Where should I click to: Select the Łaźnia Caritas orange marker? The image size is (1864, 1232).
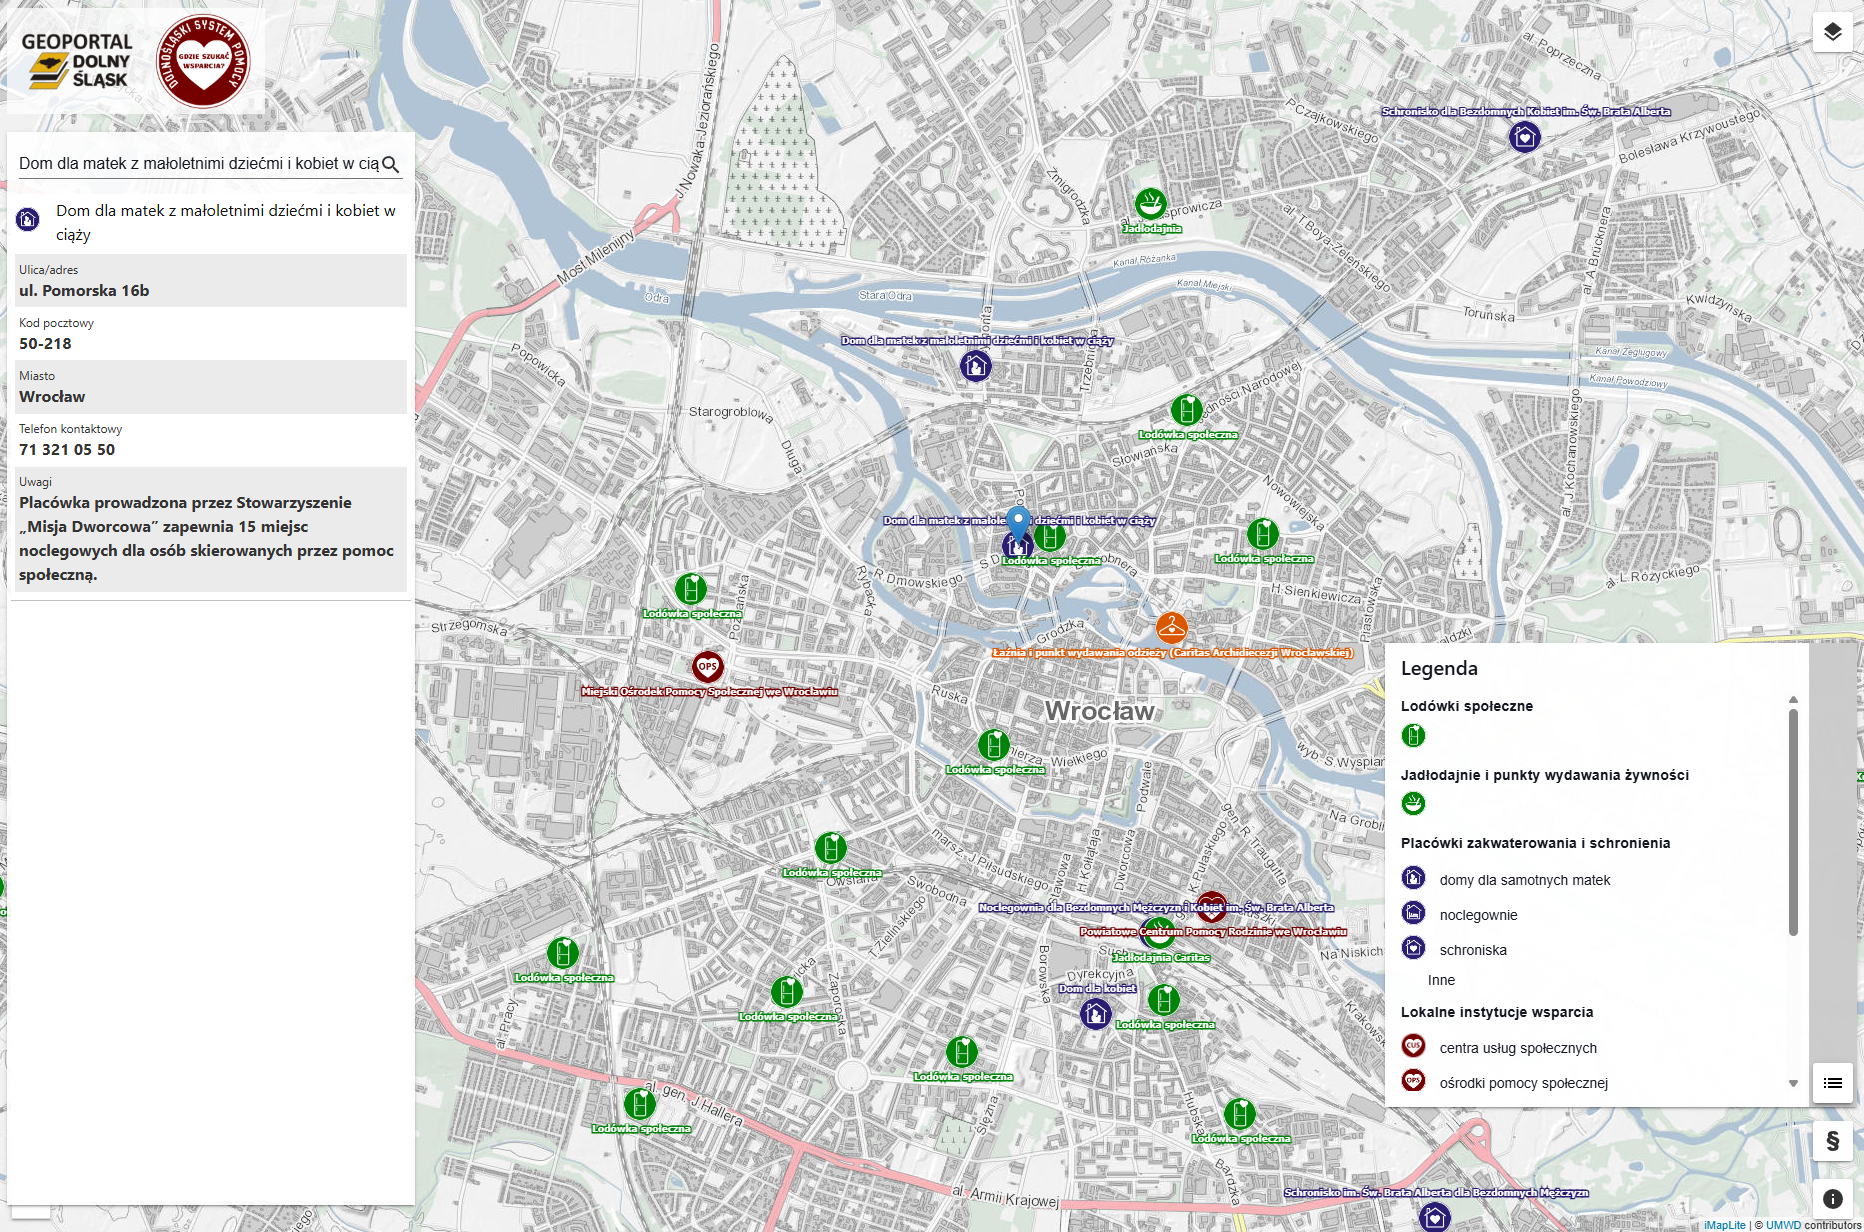(x=1171, y=628)
